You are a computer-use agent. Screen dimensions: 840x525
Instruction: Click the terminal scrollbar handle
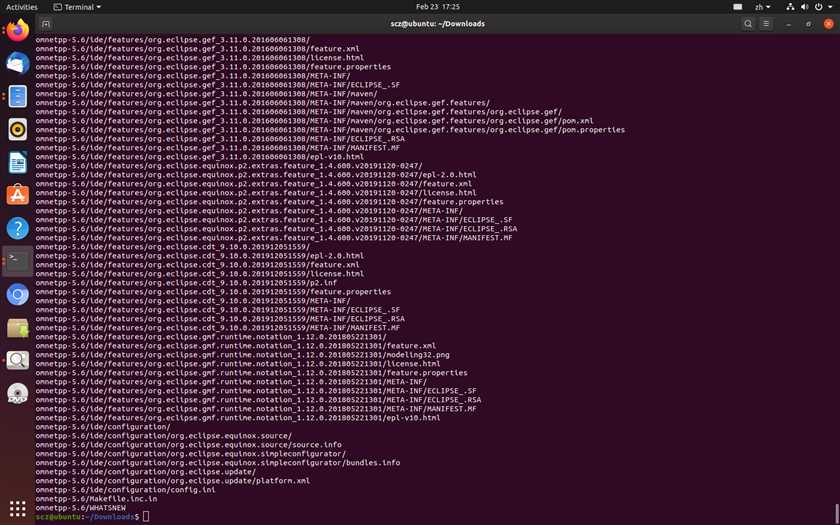tap(836, 513)
